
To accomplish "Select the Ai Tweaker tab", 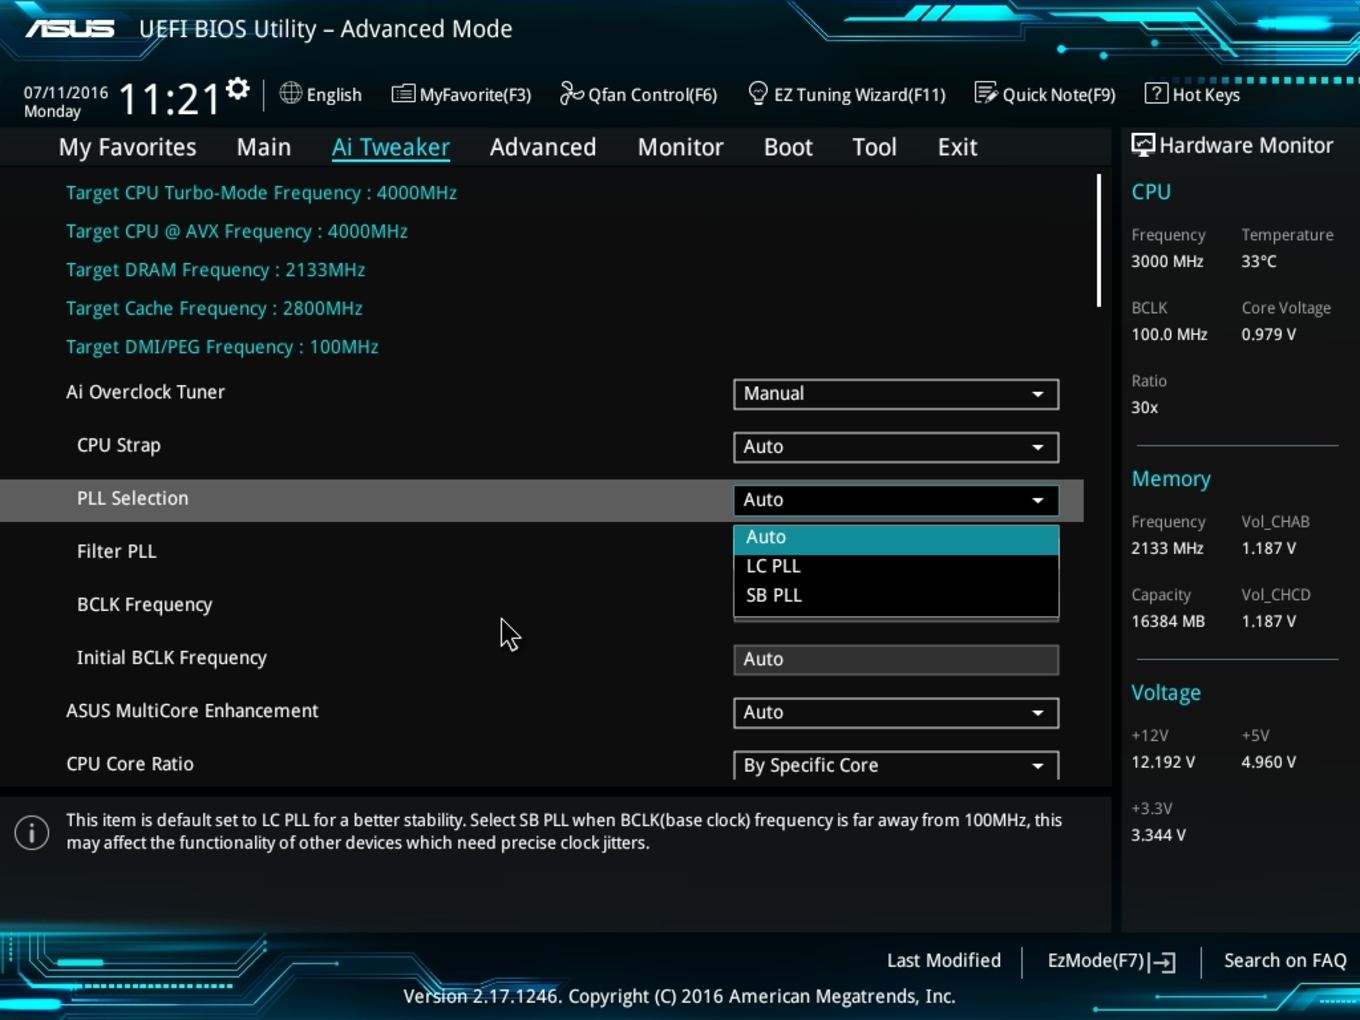I will coord(391,147).
